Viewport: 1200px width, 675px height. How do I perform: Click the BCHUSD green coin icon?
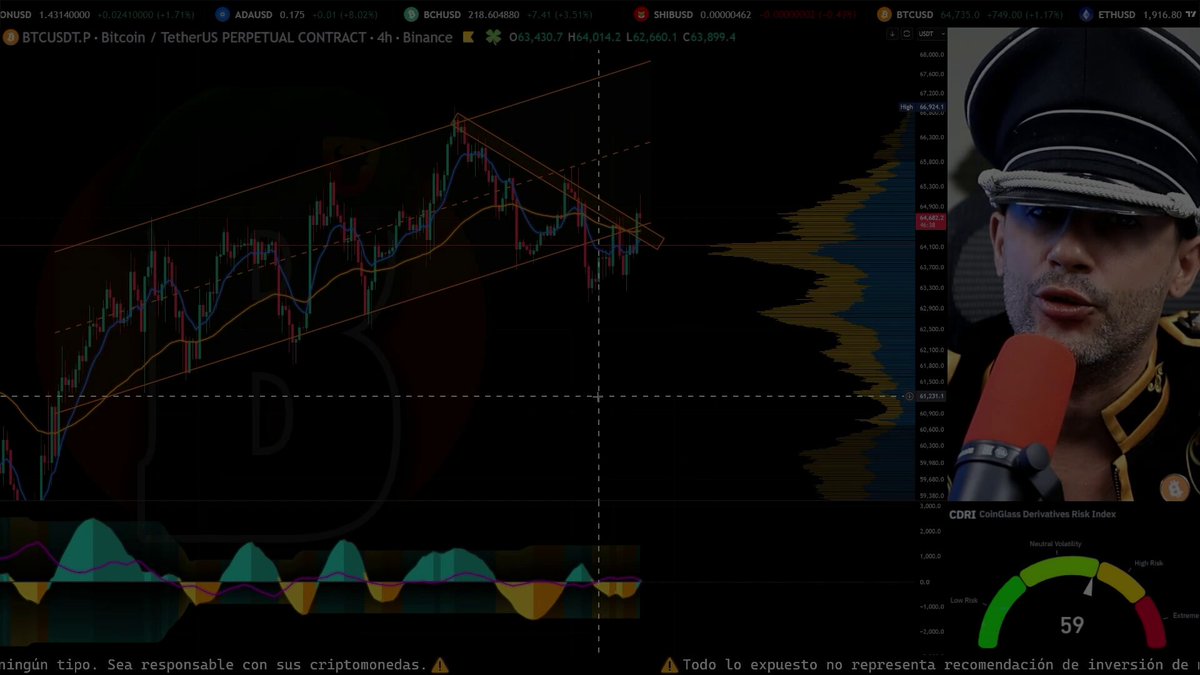coord(411,14)
